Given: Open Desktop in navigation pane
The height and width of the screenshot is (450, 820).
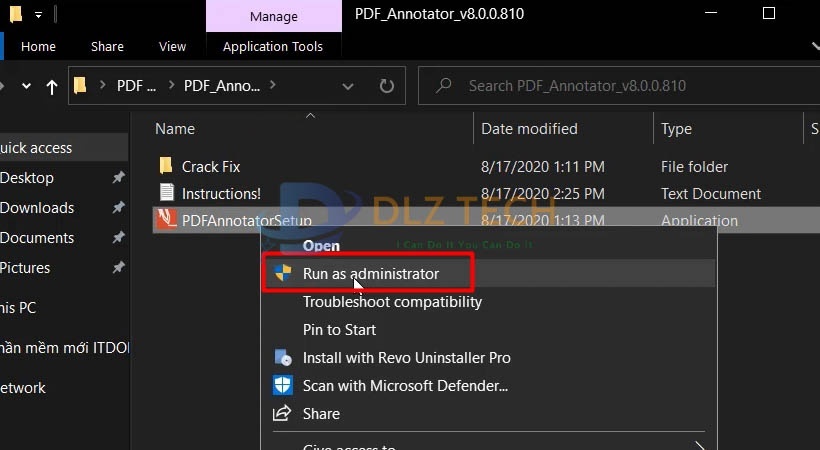Looking at the screenshot, I should point(27,178).
